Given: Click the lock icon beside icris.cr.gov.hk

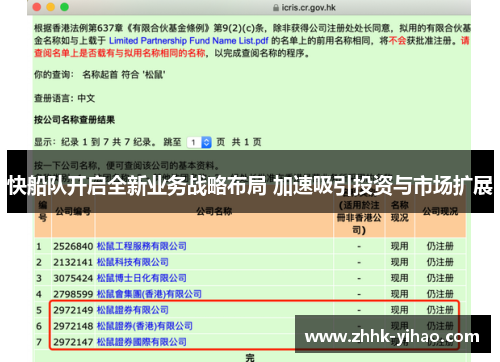Looking at the screenshot, I should [276, 7].
